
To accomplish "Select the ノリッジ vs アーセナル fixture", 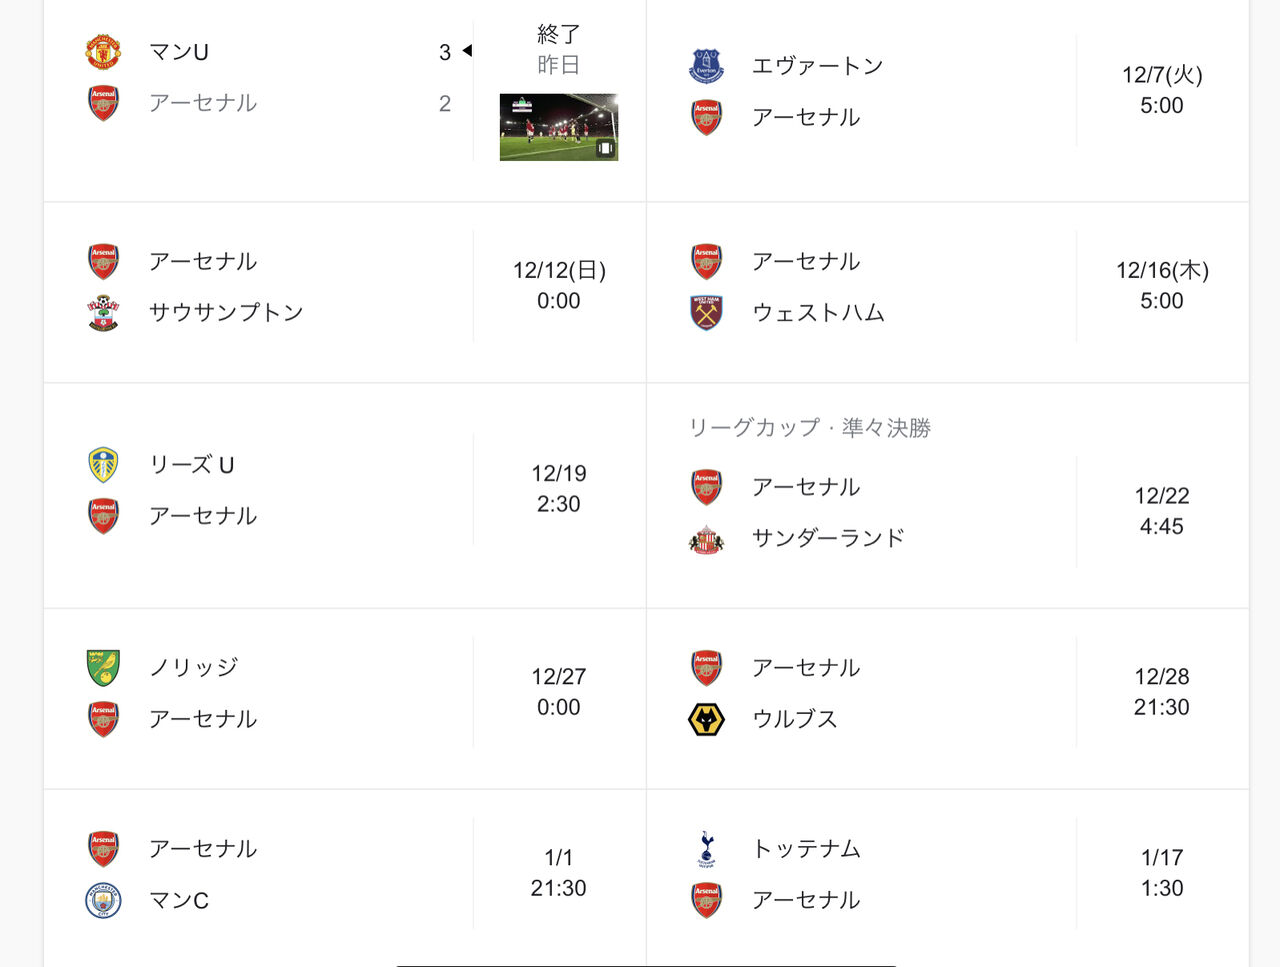I will click(300, 692).
